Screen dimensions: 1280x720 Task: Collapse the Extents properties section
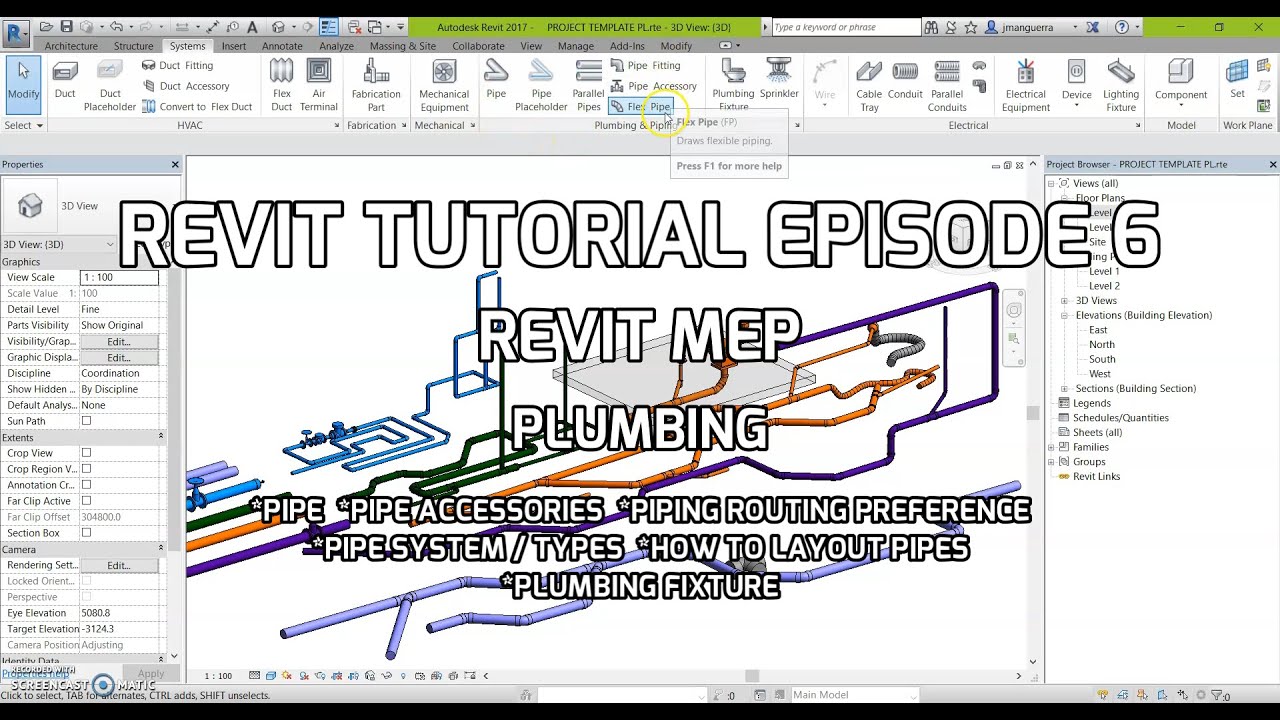(x=161, y=437)
